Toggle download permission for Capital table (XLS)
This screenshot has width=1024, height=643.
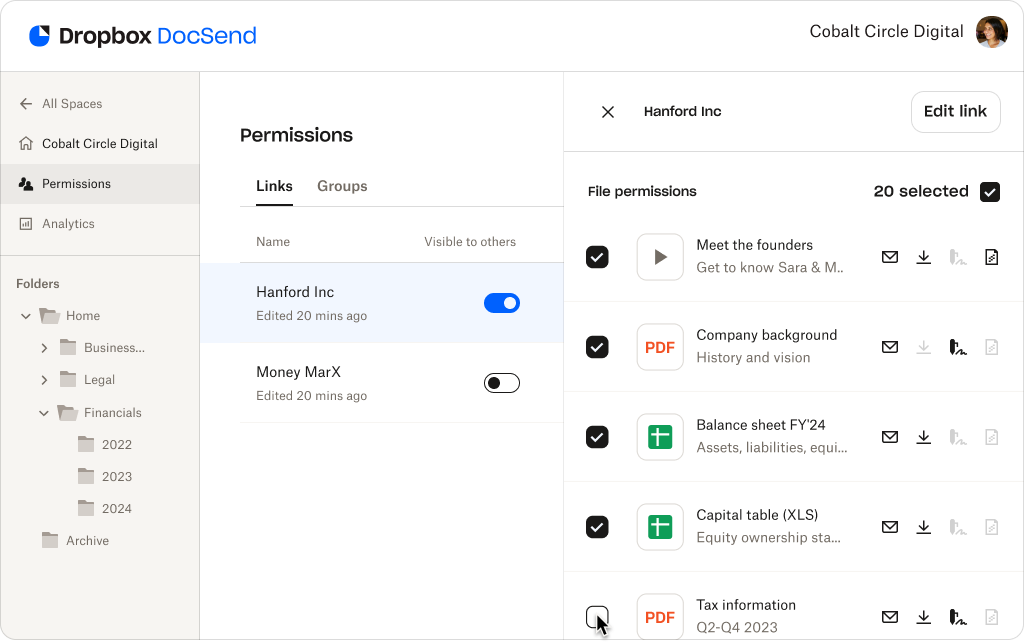click(x=923, y=527)
